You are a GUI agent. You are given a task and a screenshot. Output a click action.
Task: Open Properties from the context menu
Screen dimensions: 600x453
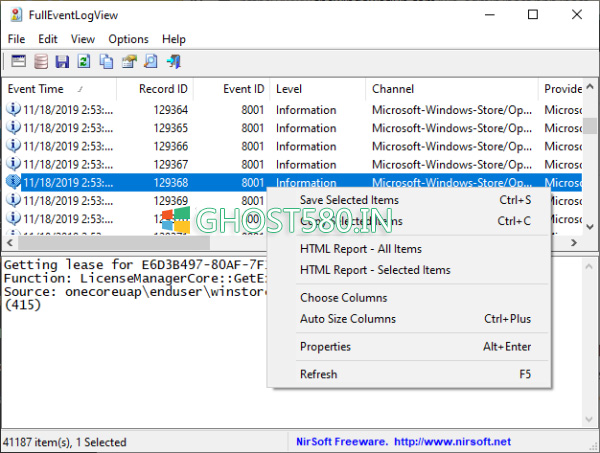click(x=409, y=347)
